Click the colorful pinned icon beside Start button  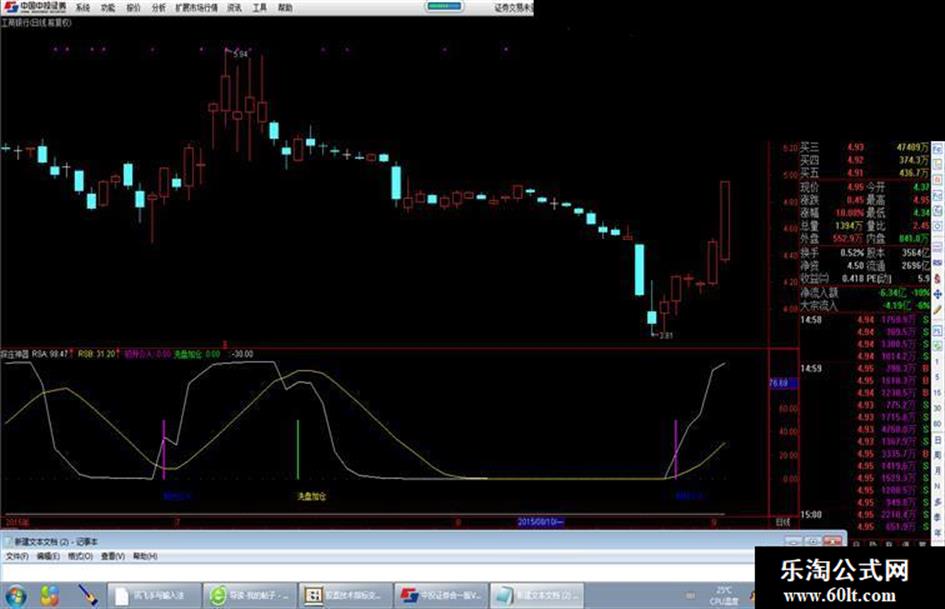pos(50,596)
